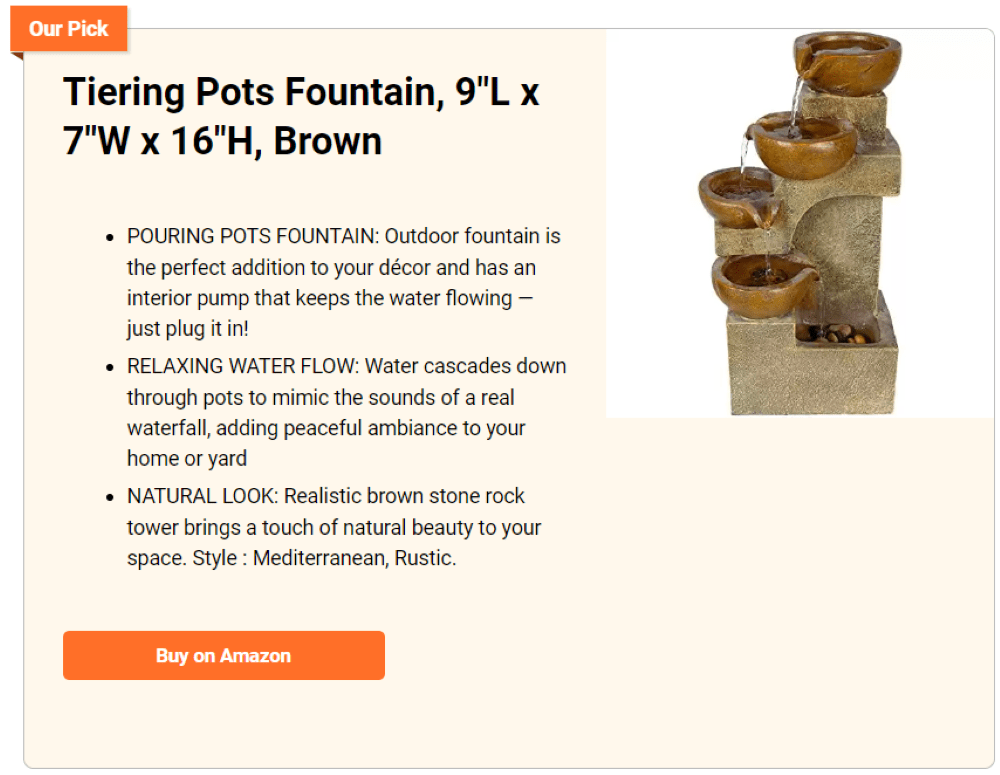This screenshot has width=1000, height=775.
Task: Click the Buy on Amazon button
Action: pyautogui.click(x=223, y=655)
